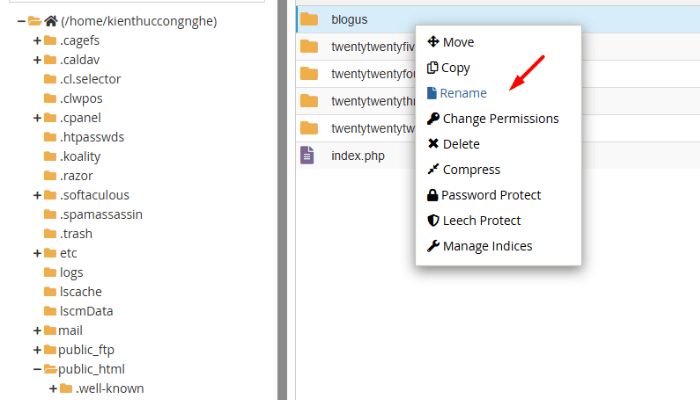This screenshot has width=700, height=400.
Task: Click the padlock icon for Password Protect
Action: pos(433,196)
